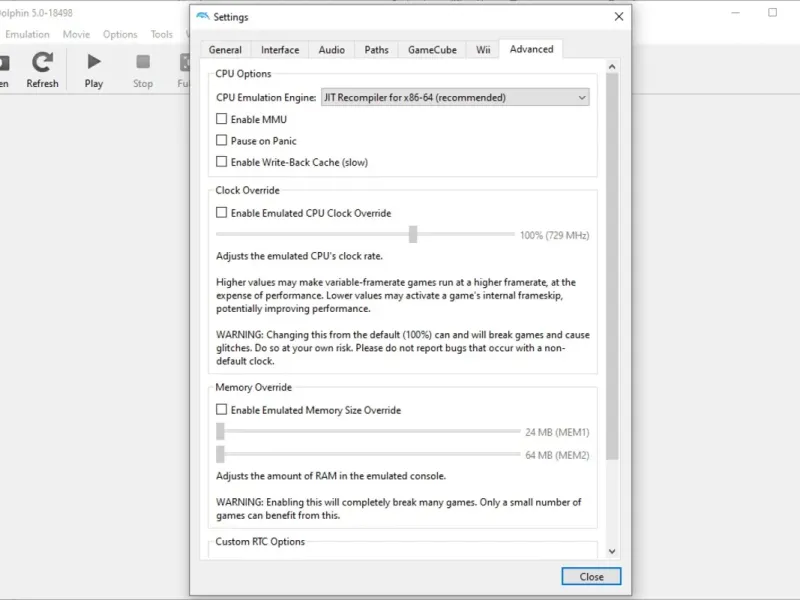The image size is (800, 600).
Task: Enable Write-Back Cache (slow) checkbox
Action: (221, 162)
